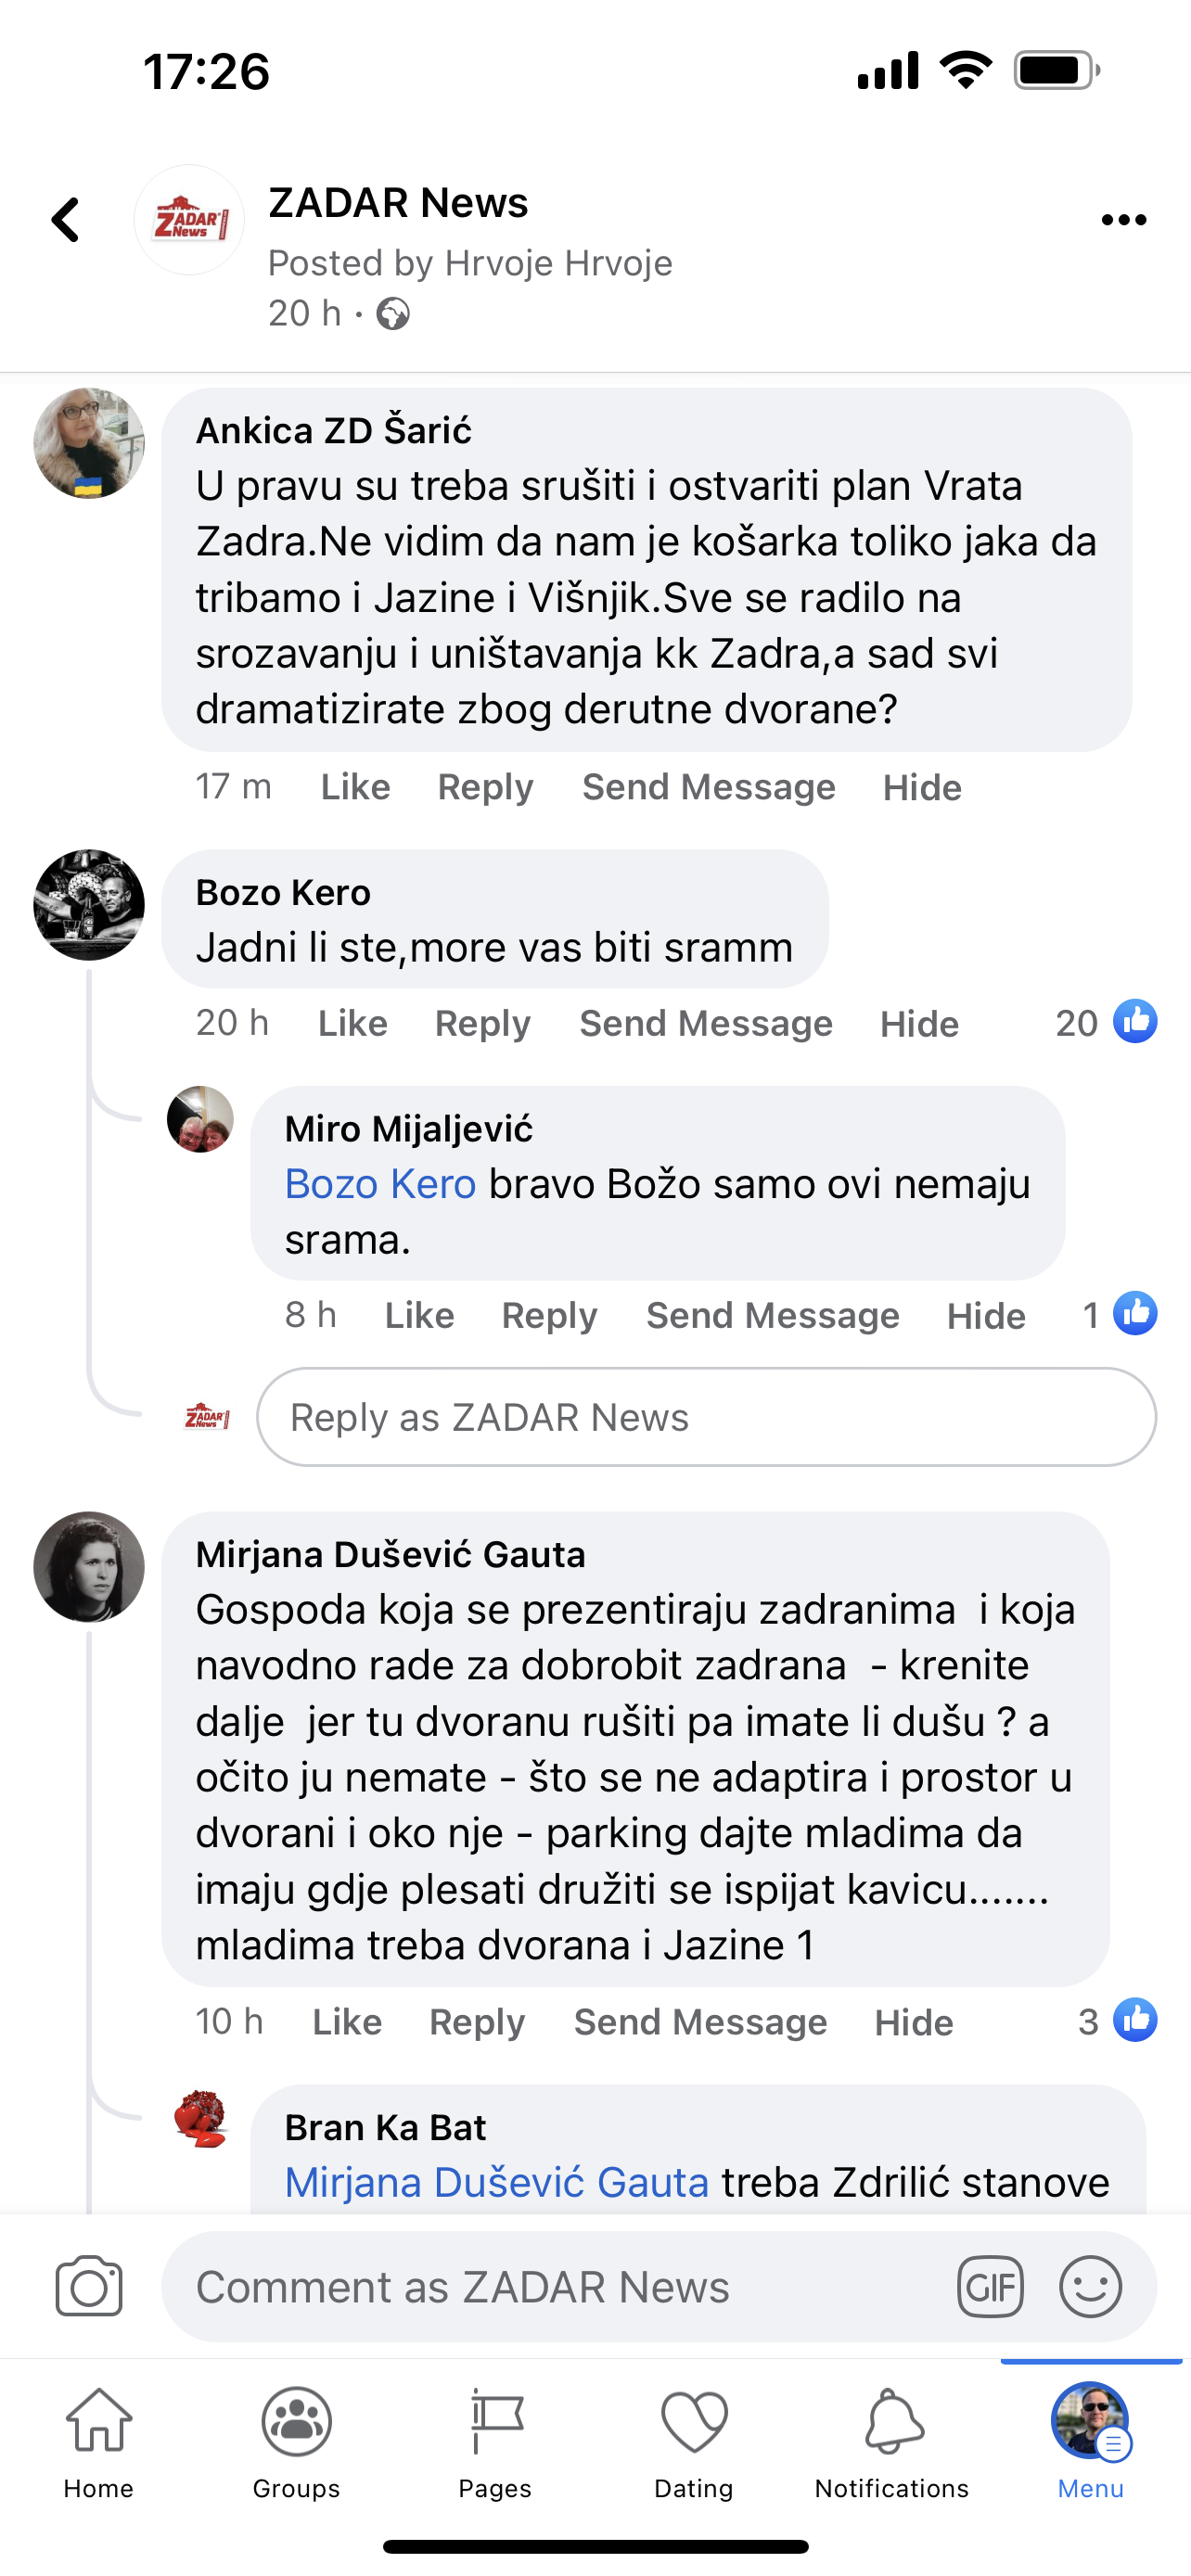Tap the back arrow in header

[66, 220]
